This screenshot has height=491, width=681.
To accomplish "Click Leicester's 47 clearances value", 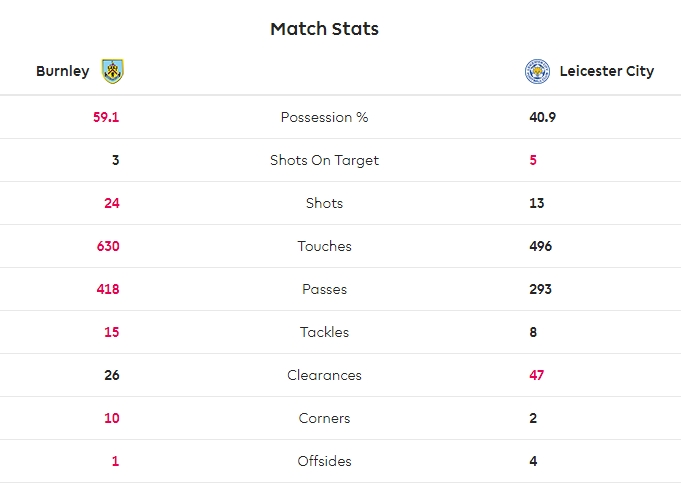I will (x=537, y=375).
